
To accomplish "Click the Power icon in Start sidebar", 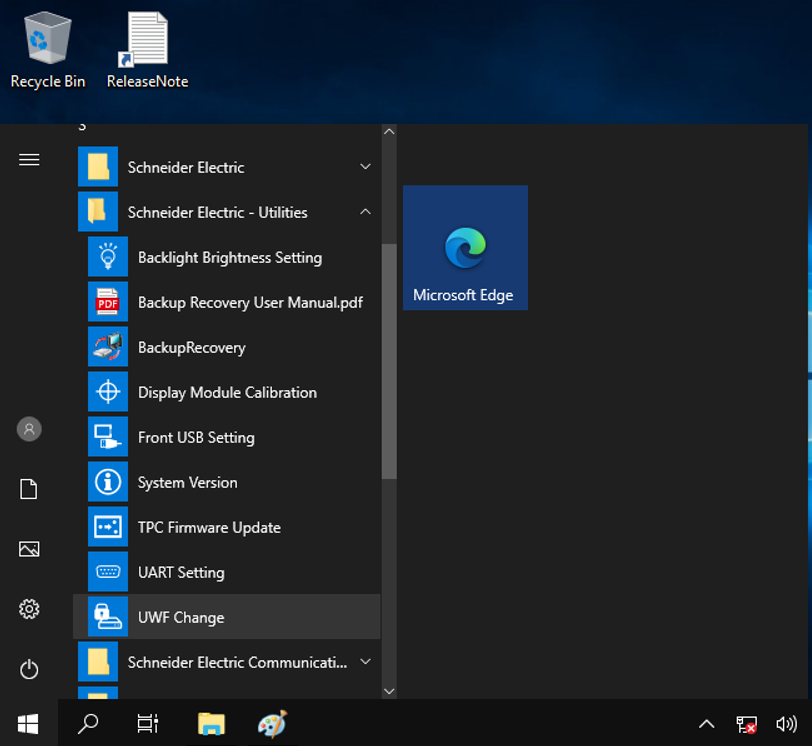I will point(29,669).
